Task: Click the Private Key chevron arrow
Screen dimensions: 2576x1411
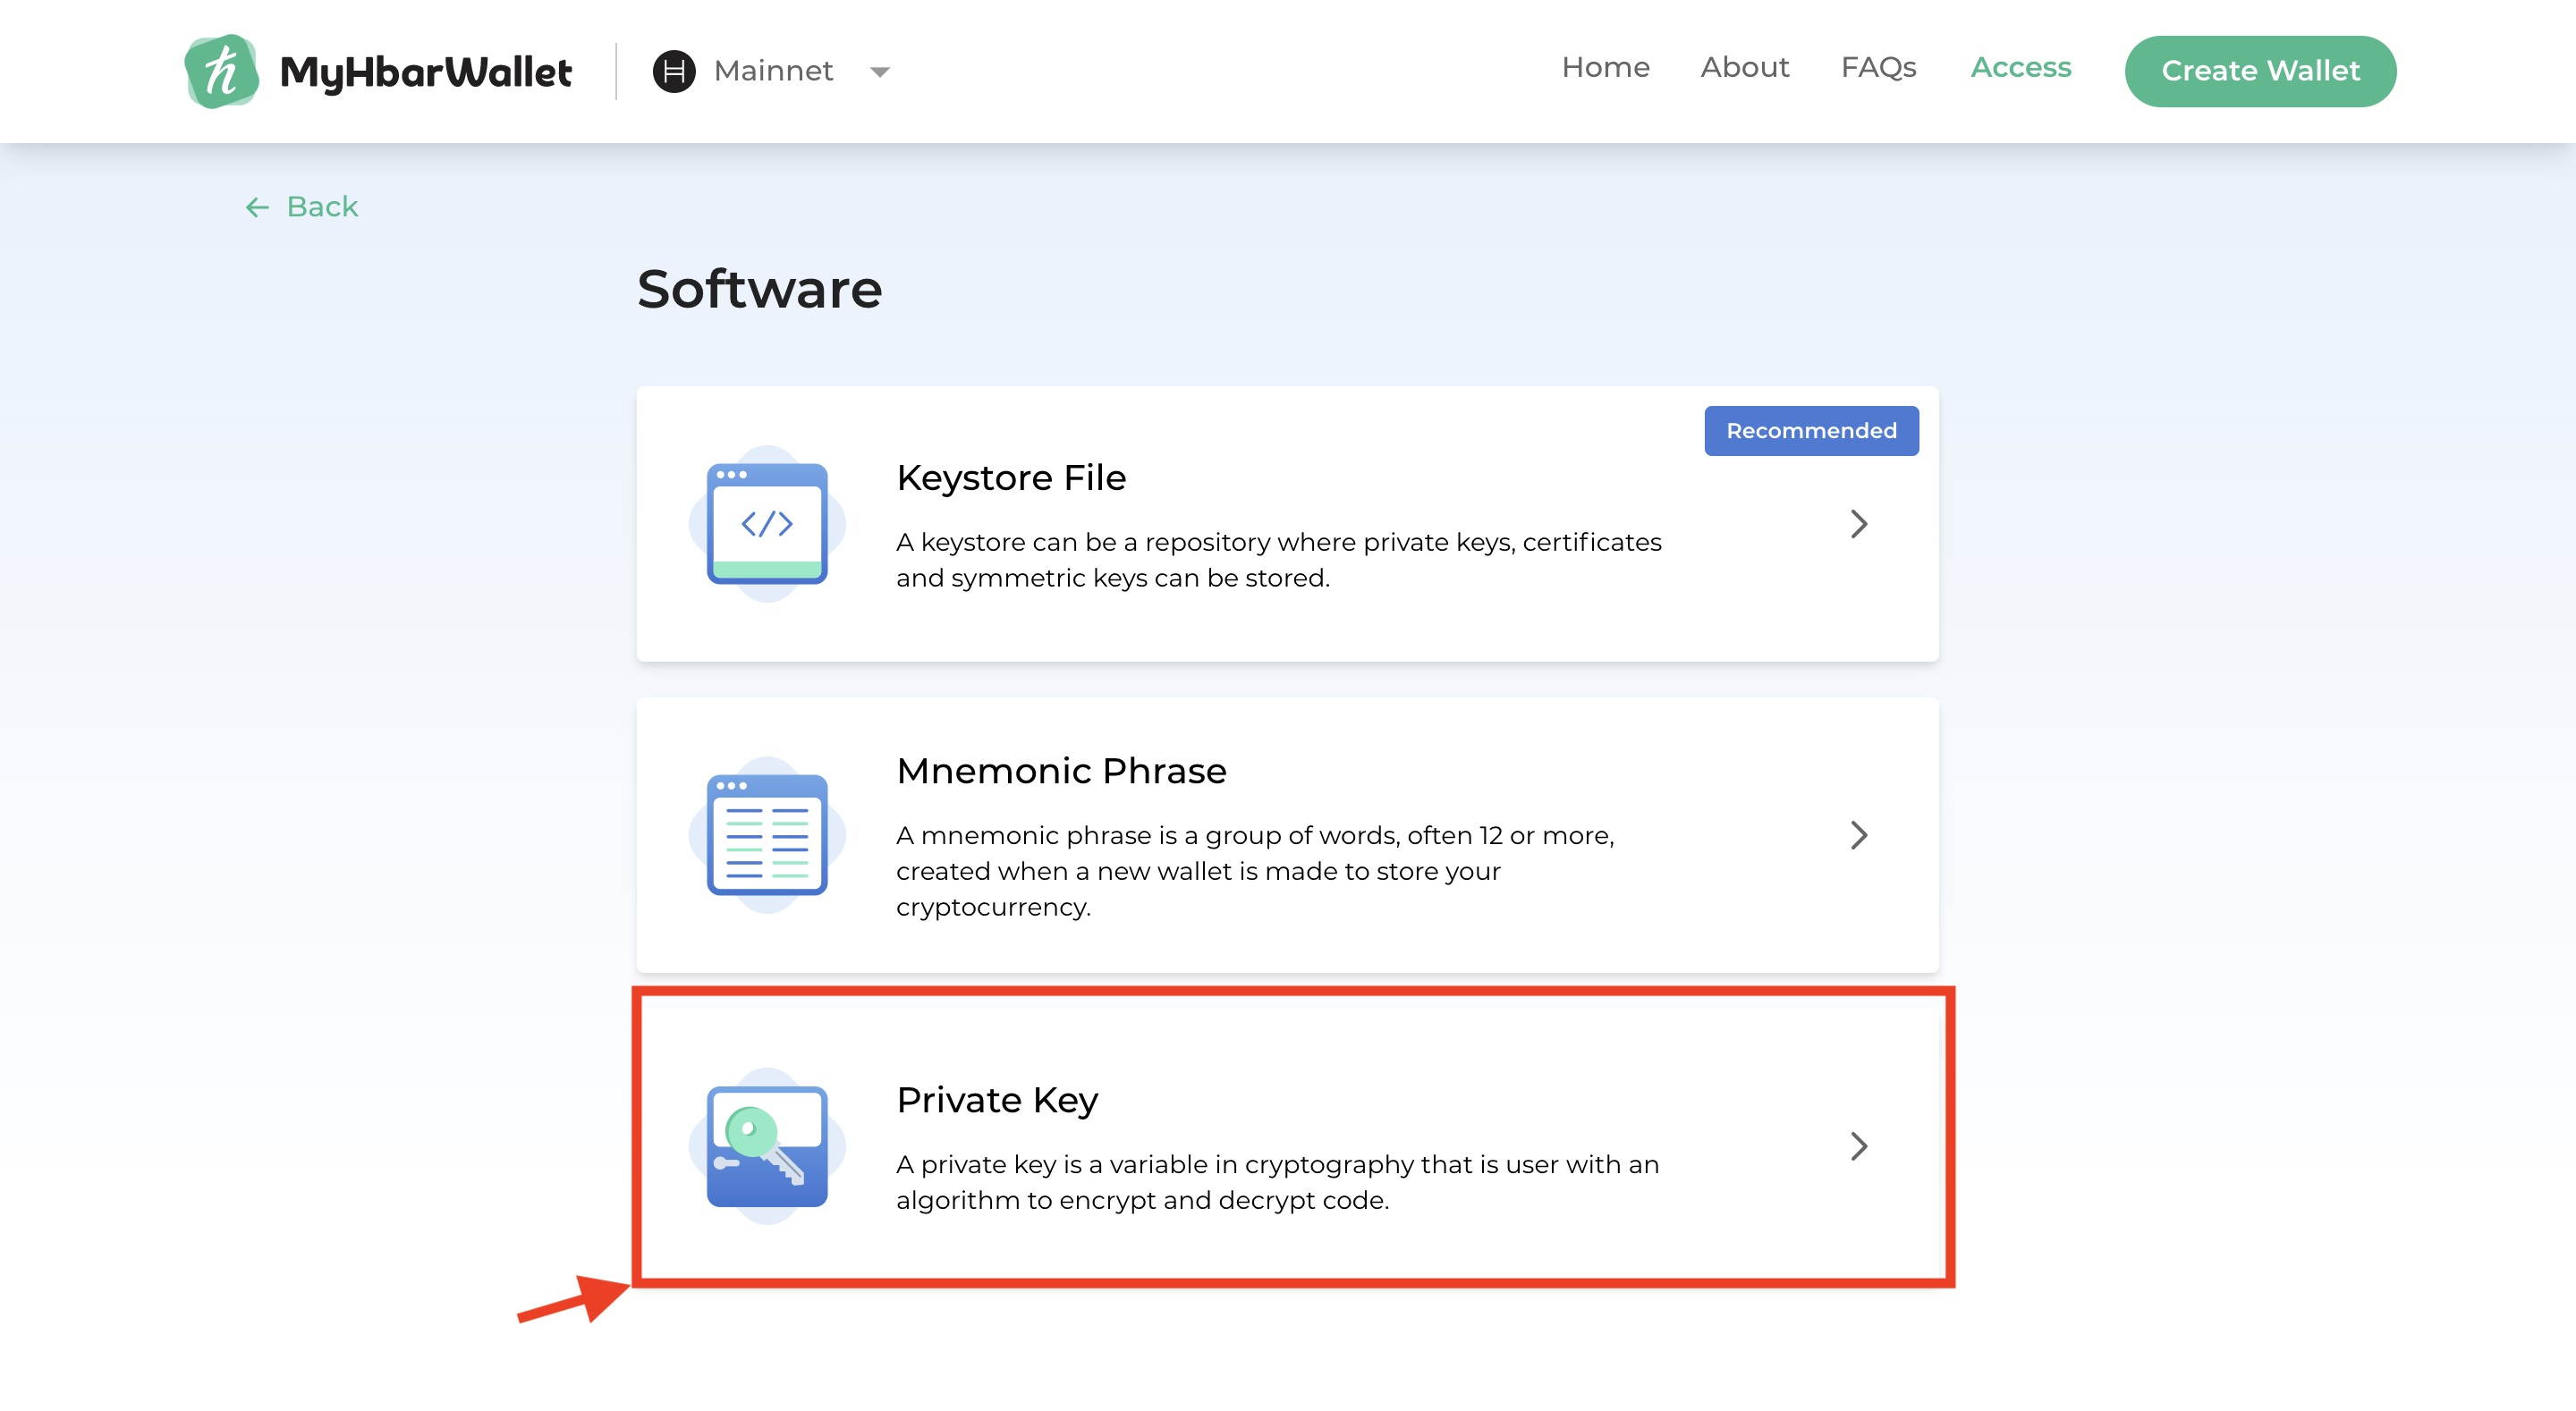Action: click(1858, 1146)
